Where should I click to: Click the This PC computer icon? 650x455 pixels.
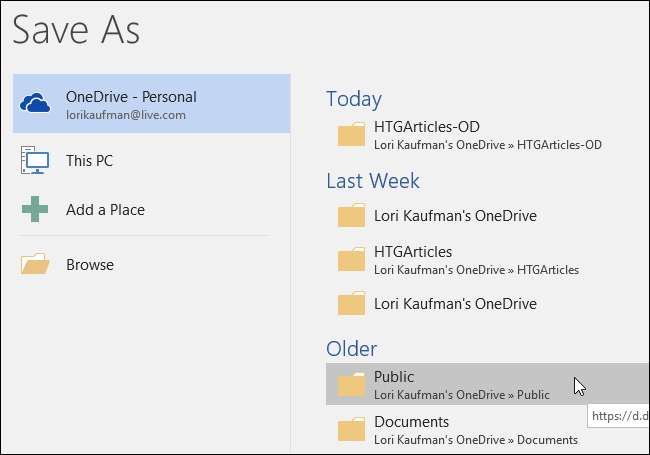(36, 160)
